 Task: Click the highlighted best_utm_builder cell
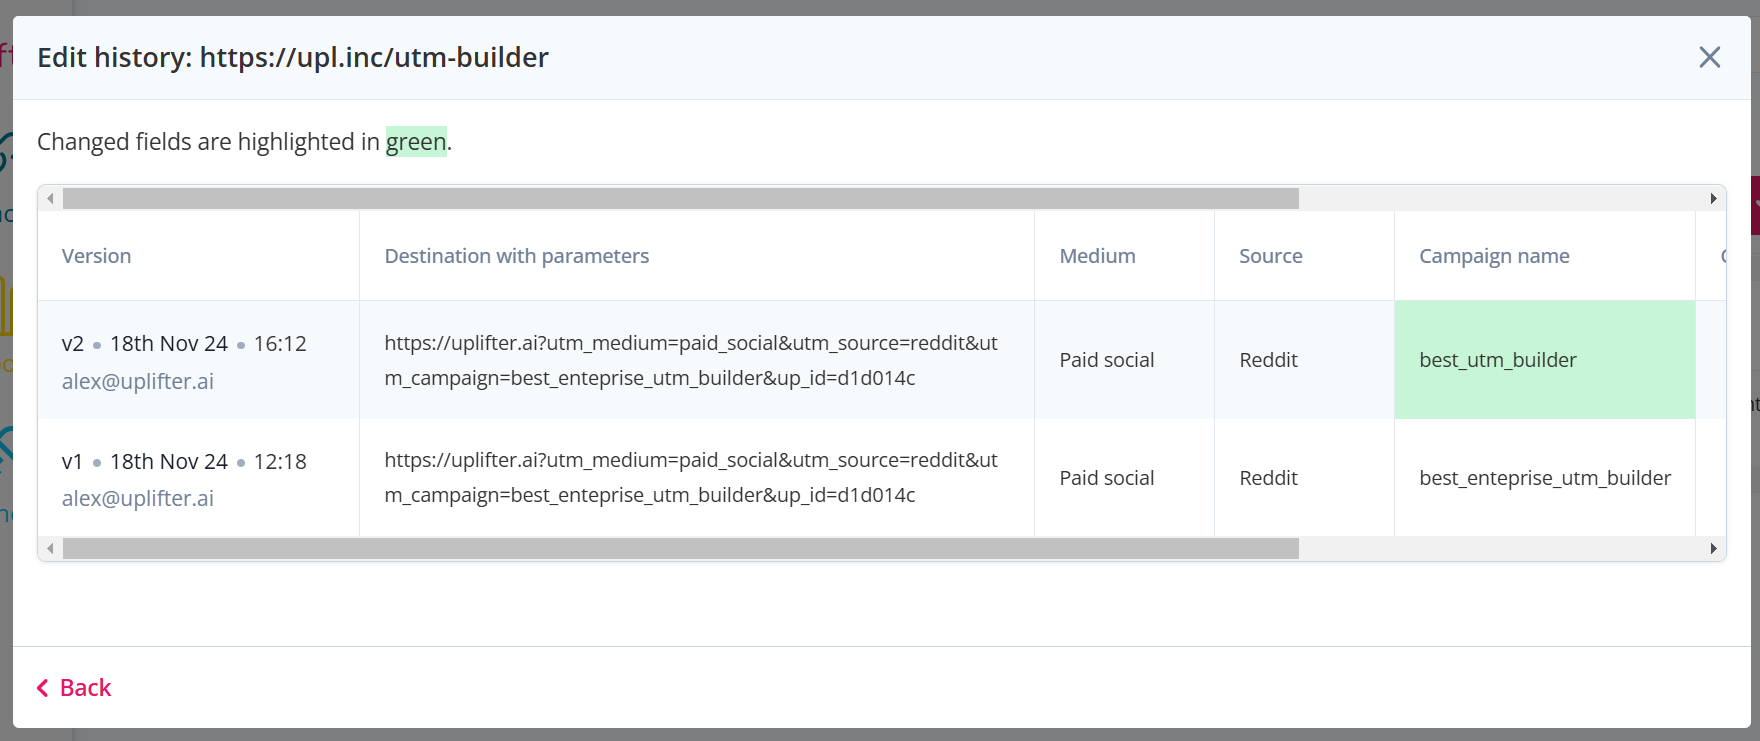1545,360
